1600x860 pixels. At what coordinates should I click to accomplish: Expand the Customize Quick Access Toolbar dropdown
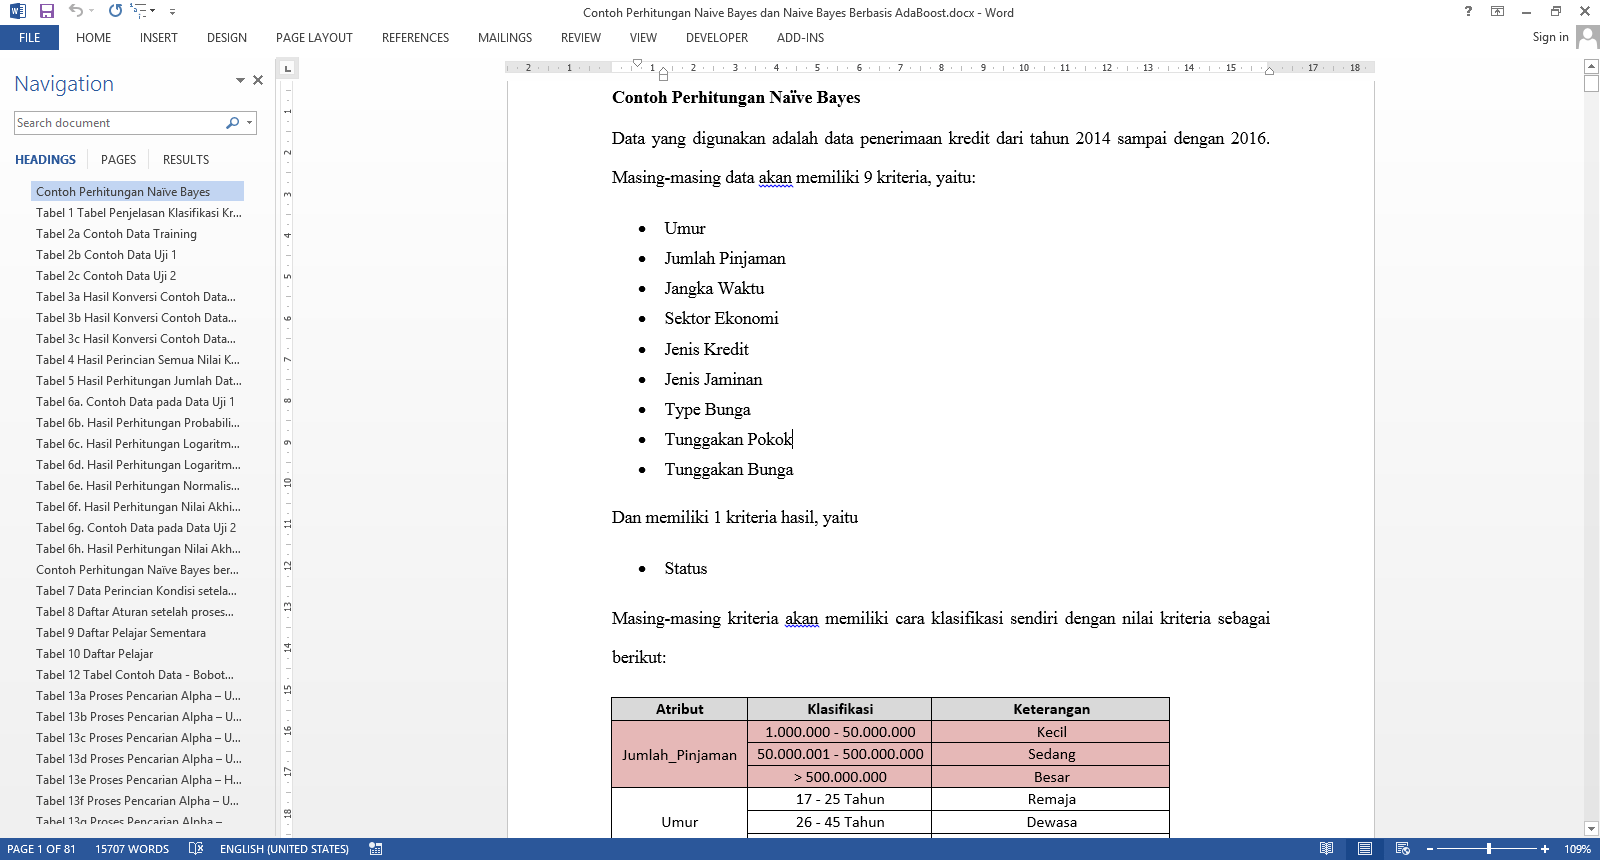pyautogui.click(x=172, y=12)
